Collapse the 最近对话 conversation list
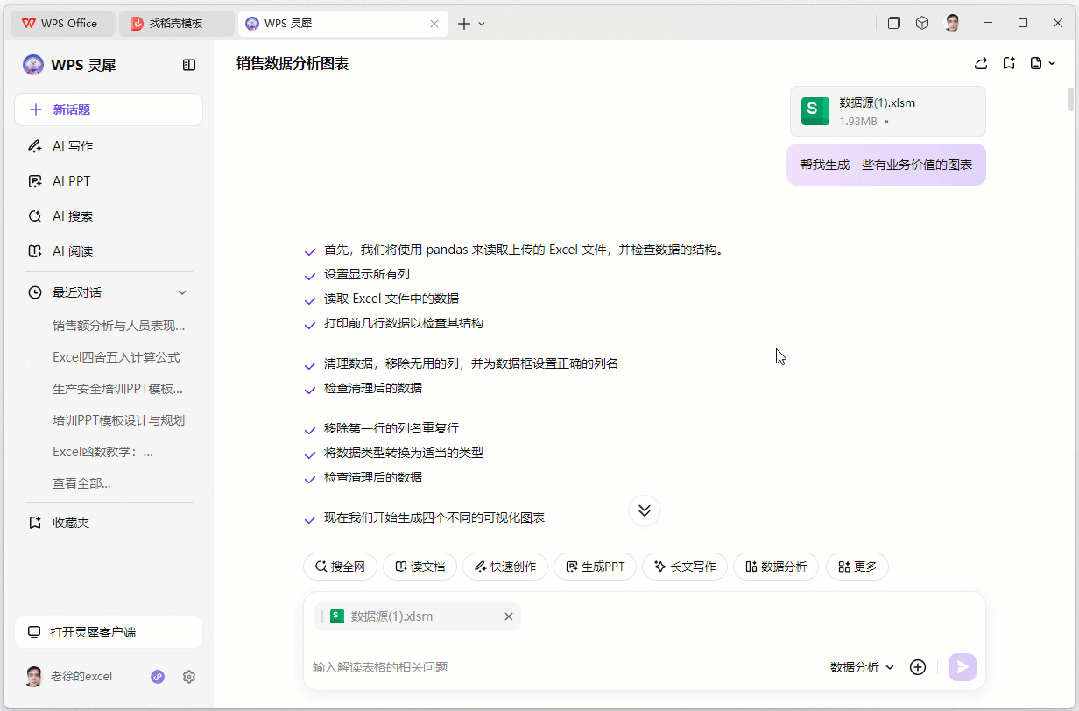 point(181,292)
